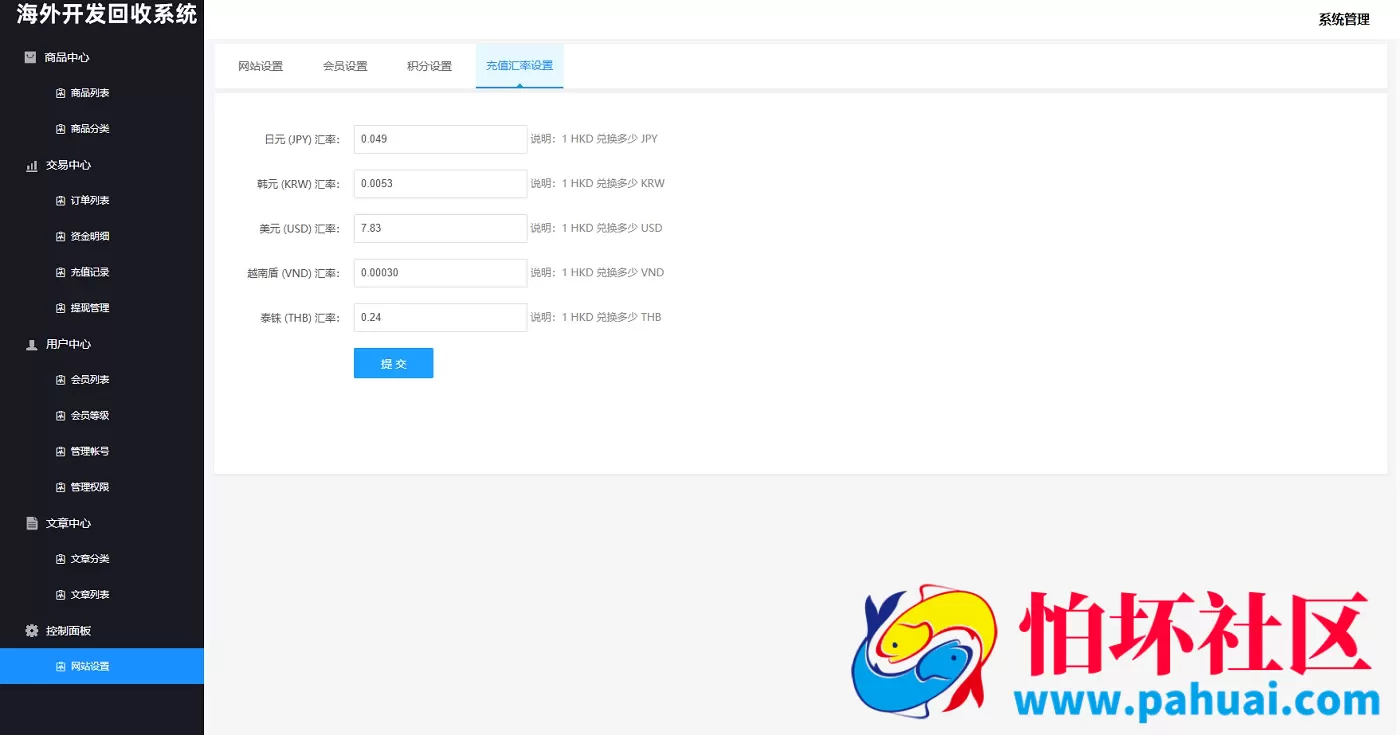
Task: Click the icon beside 会员列表
Action: point(60,380)
